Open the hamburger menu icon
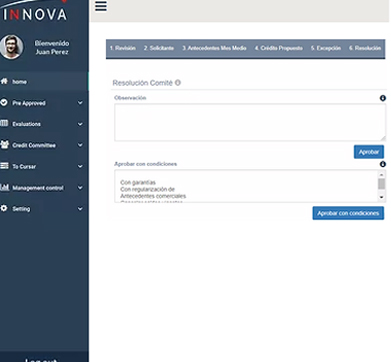 tap(101, 6)
